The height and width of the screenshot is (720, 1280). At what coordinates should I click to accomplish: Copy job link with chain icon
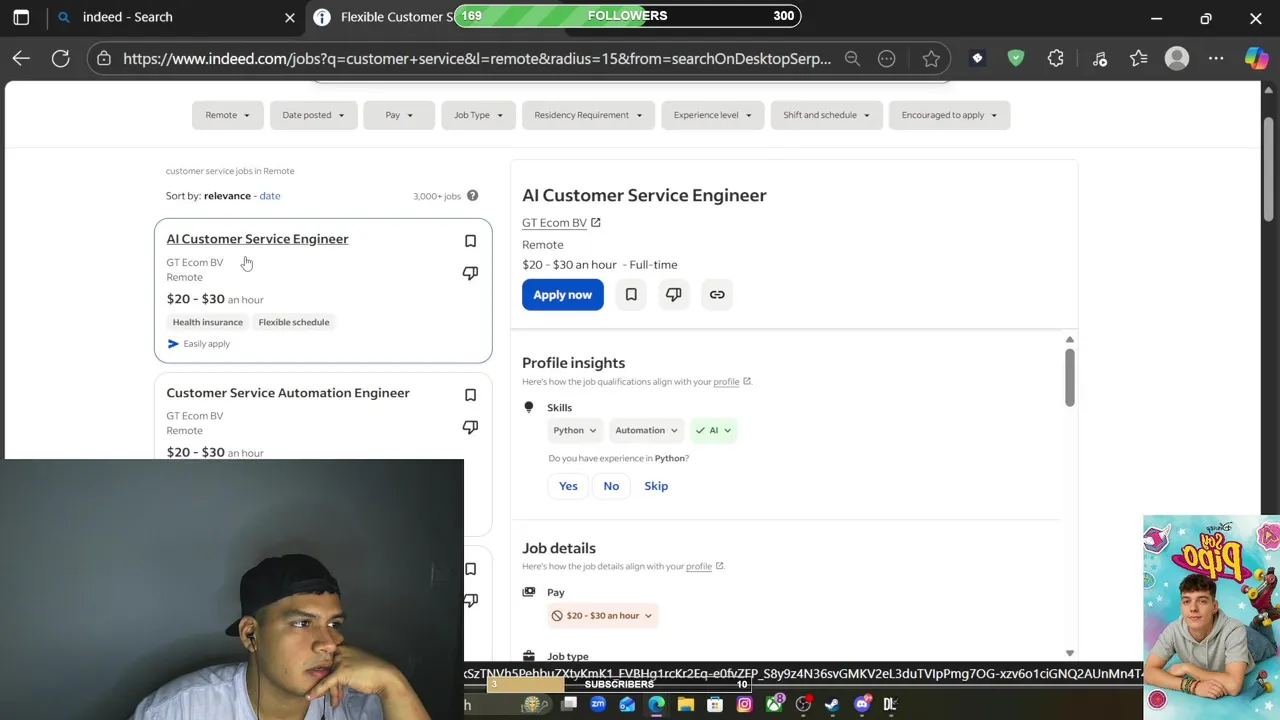coord(717,294)
